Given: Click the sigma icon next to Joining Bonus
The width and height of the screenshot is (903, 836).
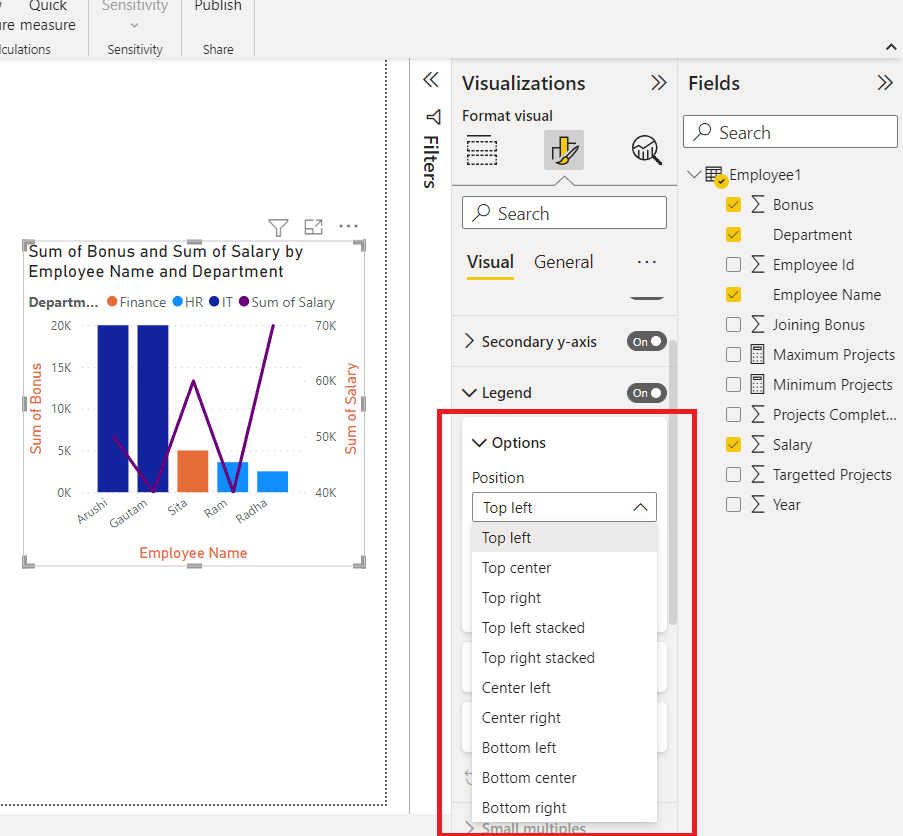Looking at the screenshot, I should tap(758, 324).
